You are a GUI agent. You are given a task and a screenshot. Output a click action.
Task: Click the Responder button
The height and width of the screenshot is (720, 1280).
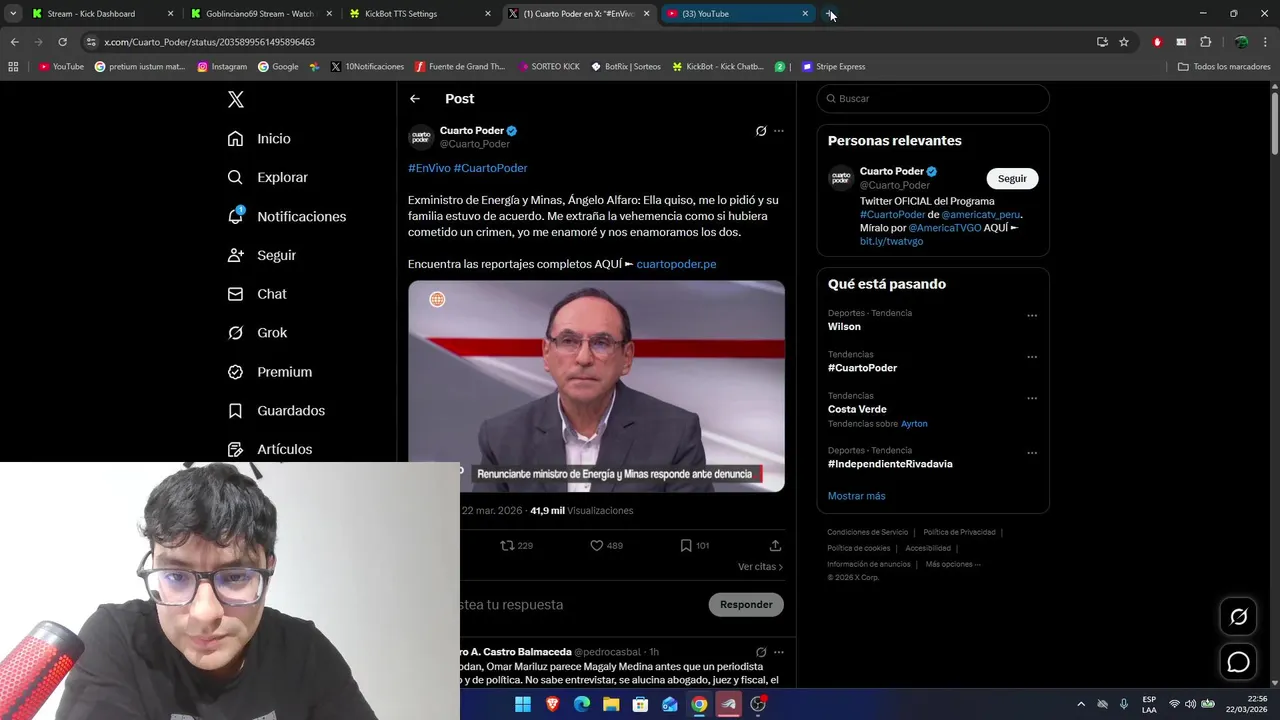click(746, 605)
